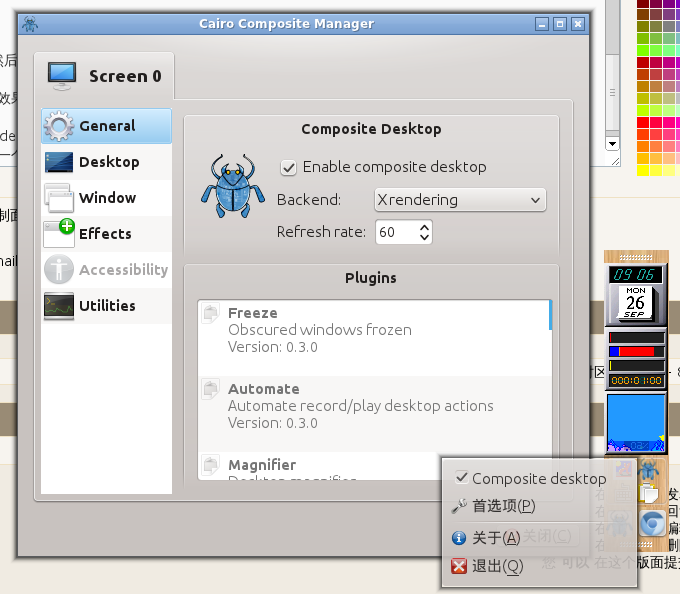Screen dimensions: 680x594
Task: Click the Refresh rate value field showing 60
Action: point(397,232)
